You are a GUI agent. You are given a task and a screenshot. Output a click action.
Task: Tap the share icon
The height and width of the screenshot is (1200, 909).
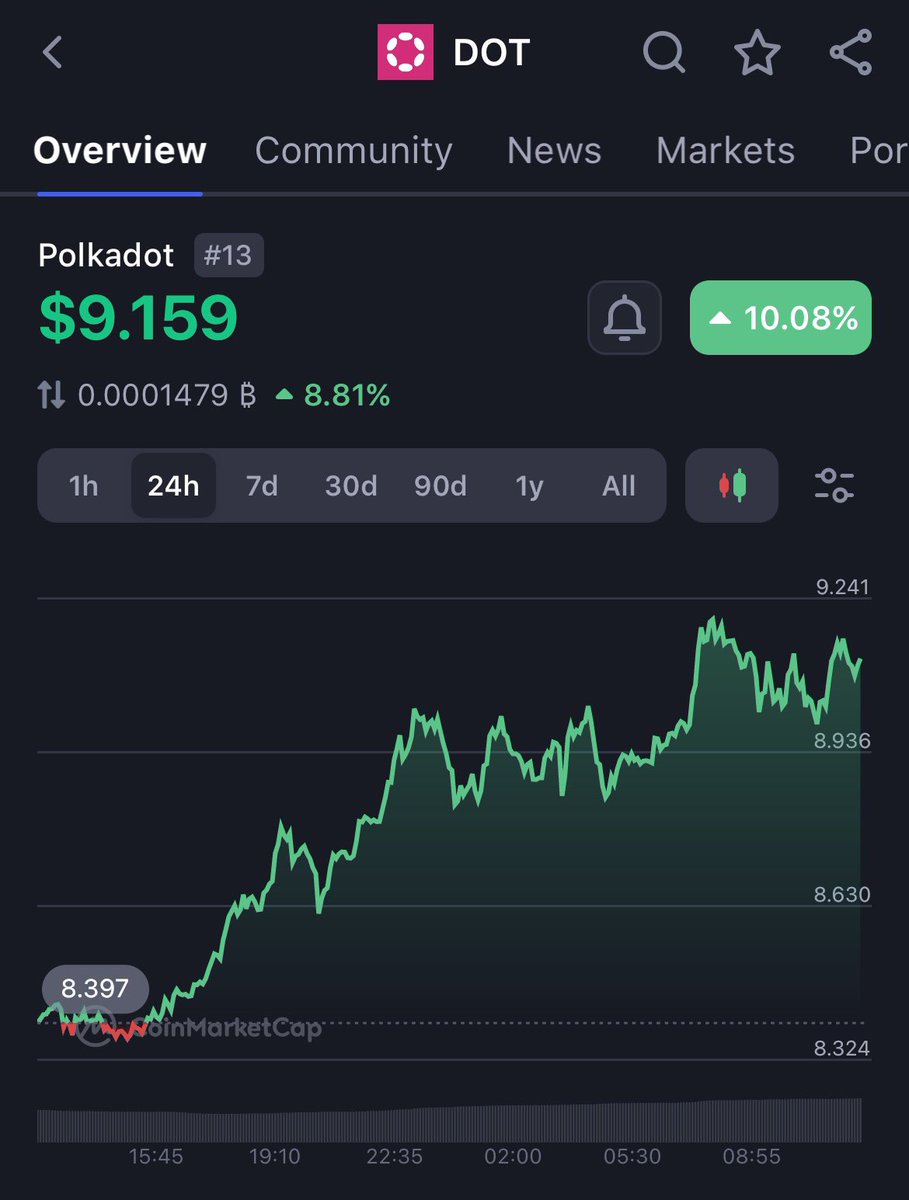[851, 52]
